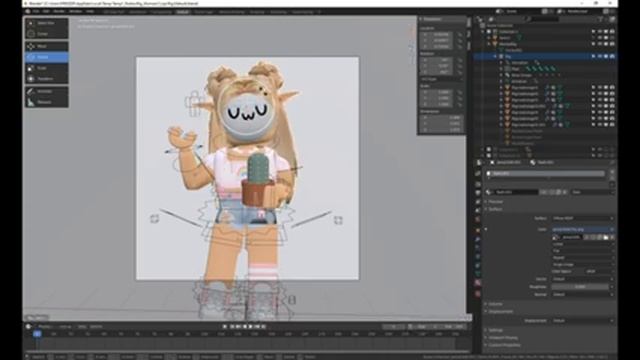Screen dimensions: 640x360
Task: Select the Move tool
Action: point(47,46)
